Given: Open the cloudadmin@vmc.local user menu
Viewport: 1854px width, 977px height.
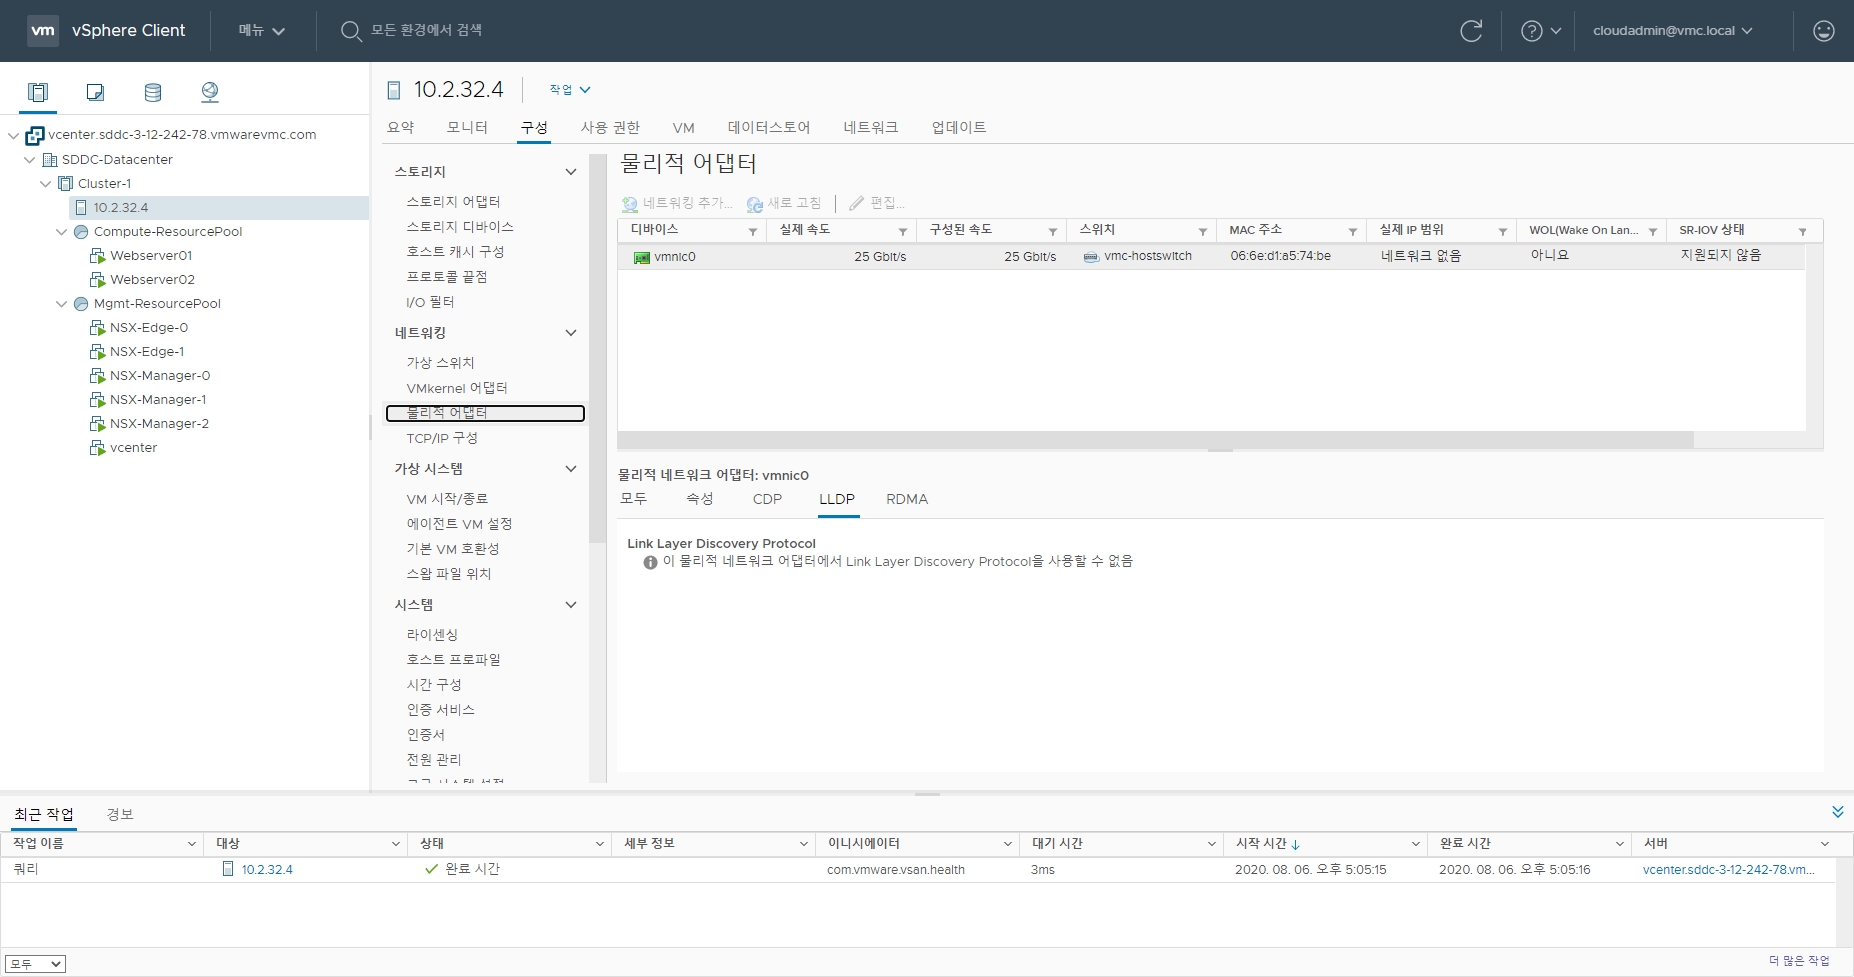Looking at the screenshot, I should [x=1672, y=31].
